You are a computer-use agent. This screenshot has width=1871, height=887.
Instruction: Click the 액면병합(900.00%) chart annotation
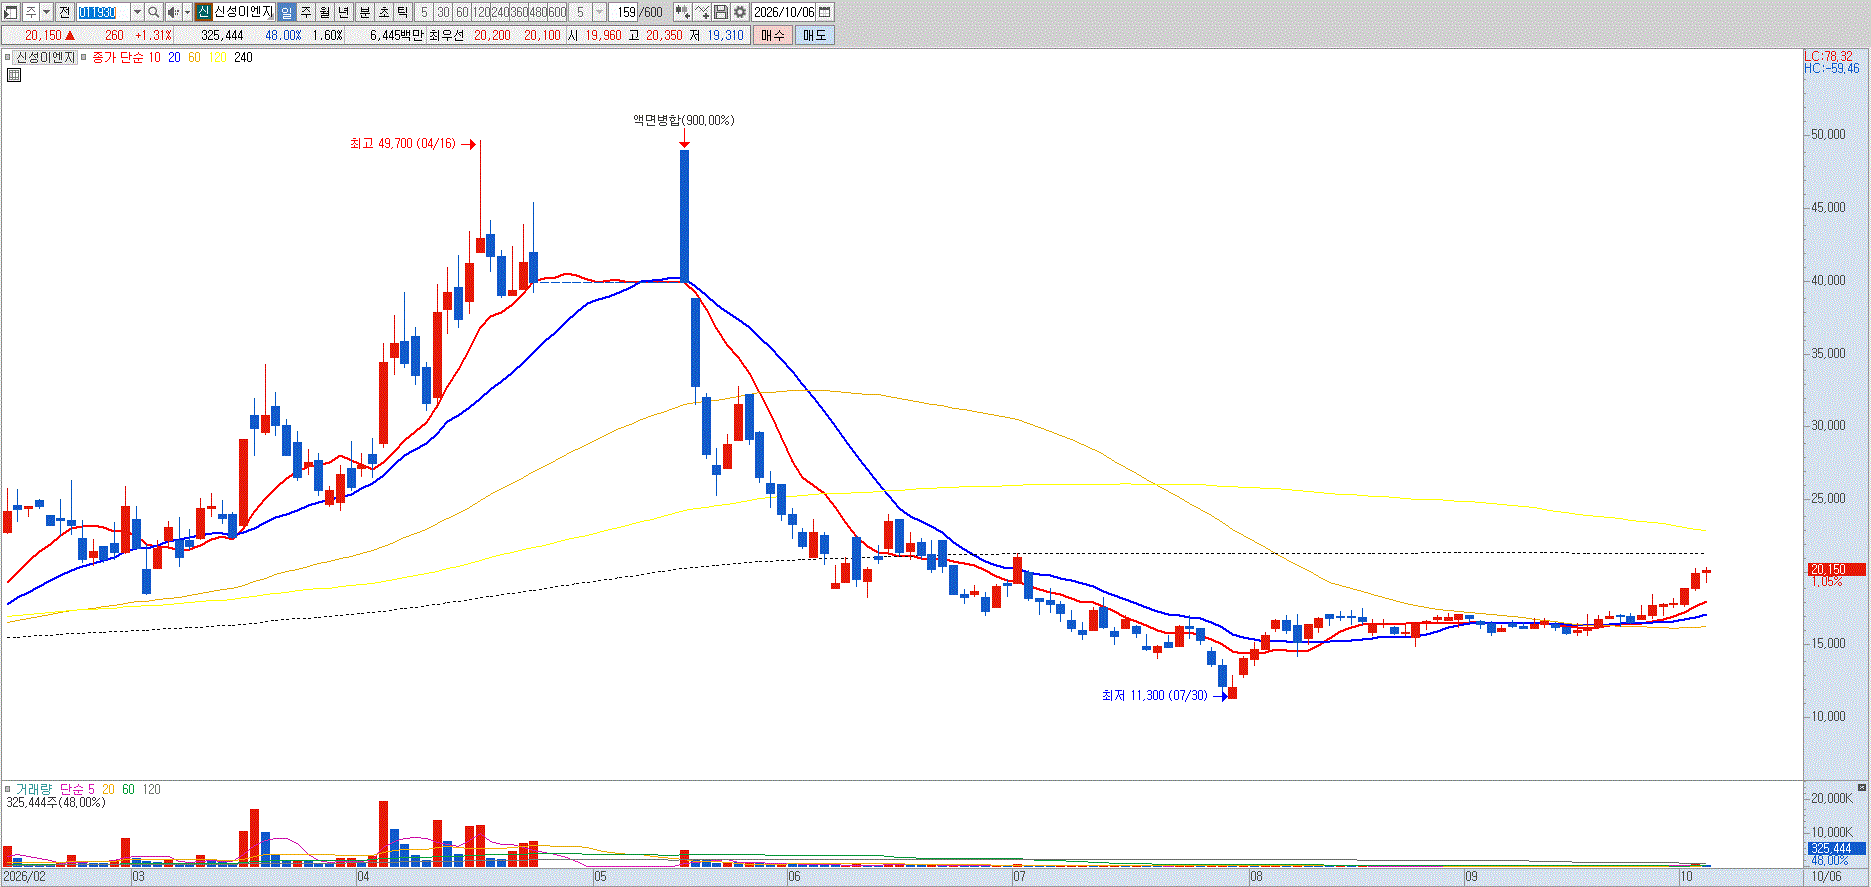683,120
